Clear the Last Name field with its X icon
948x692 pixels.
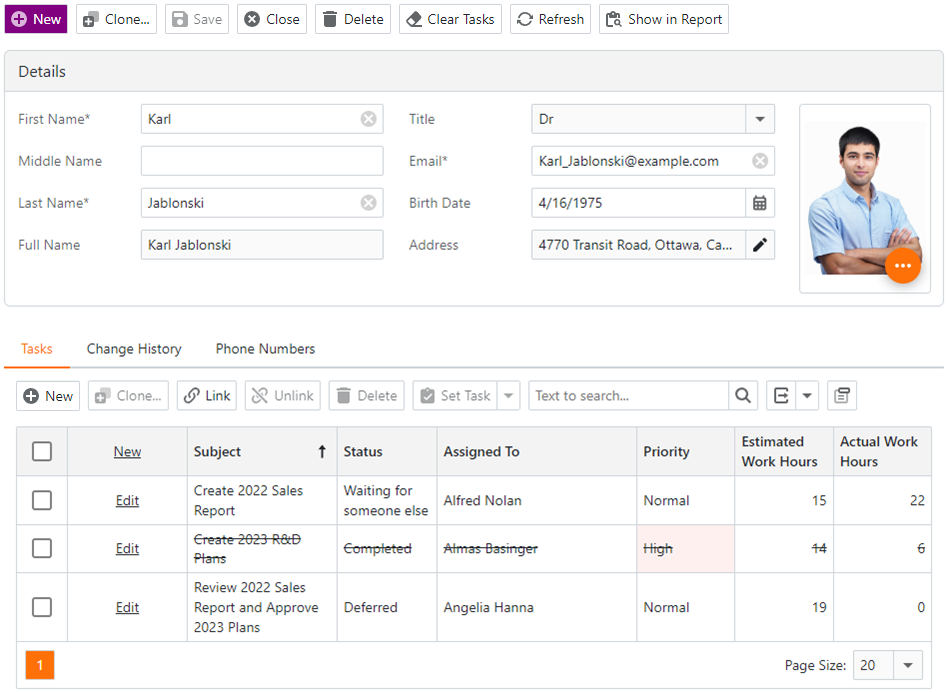click(x=368, y=203)
